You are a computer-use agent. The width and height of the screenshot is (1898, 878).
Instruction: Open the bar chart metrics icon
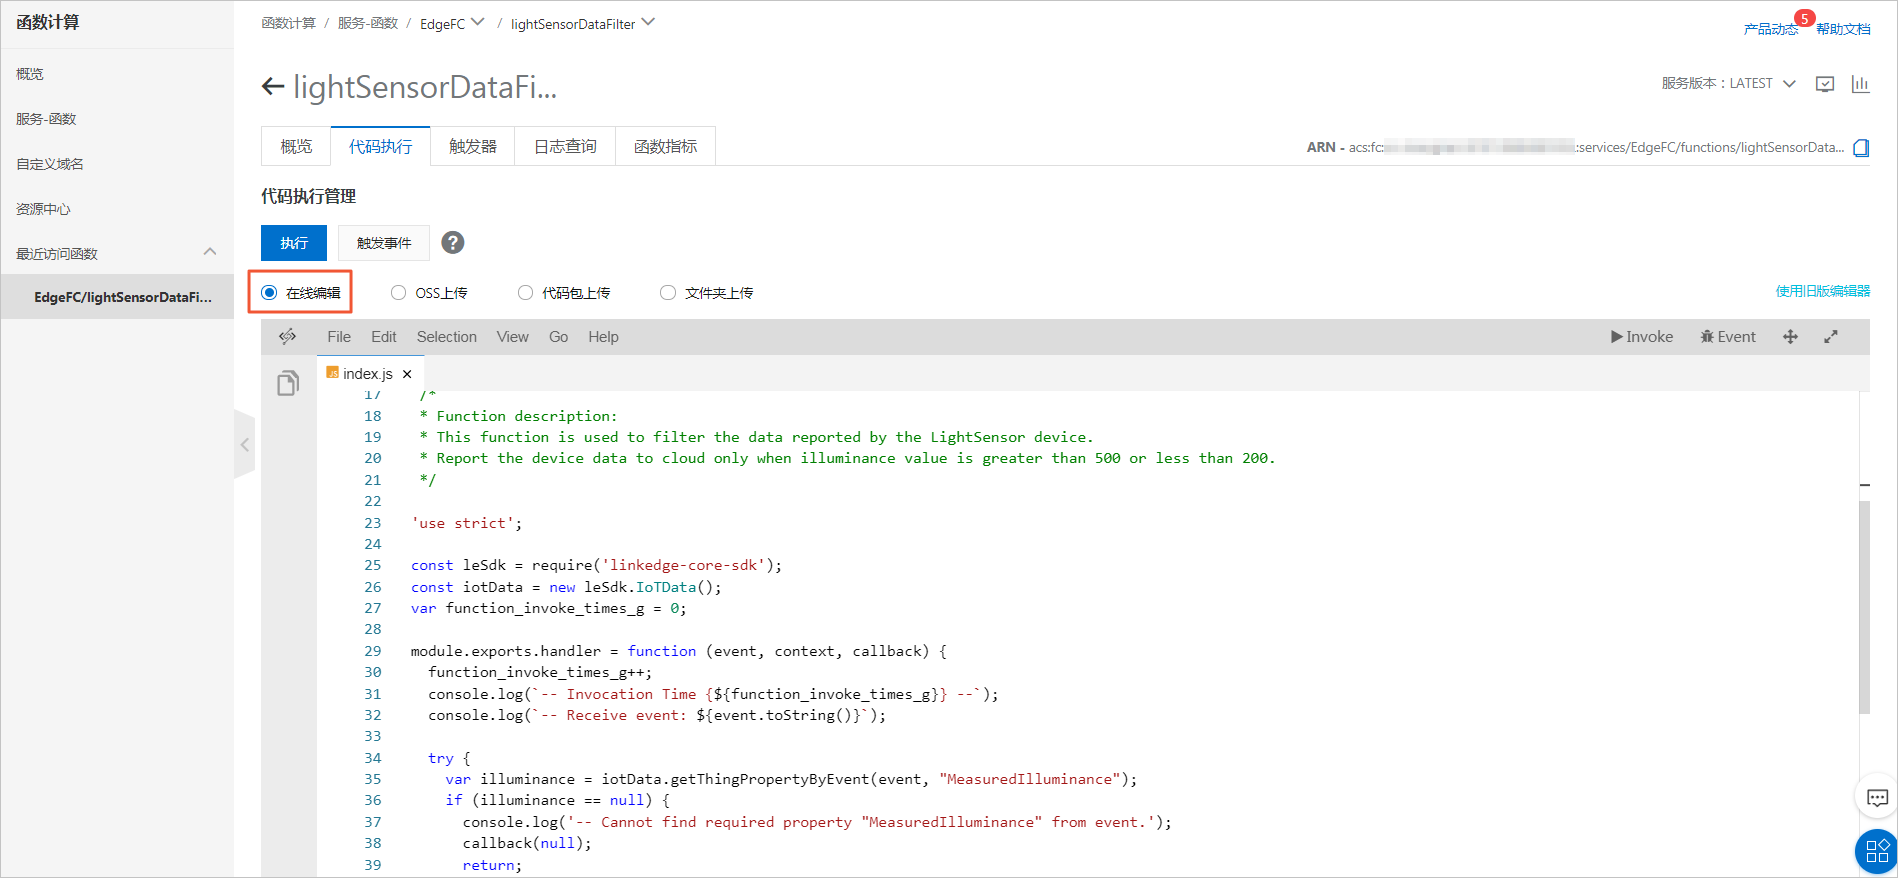[1860, 84]
